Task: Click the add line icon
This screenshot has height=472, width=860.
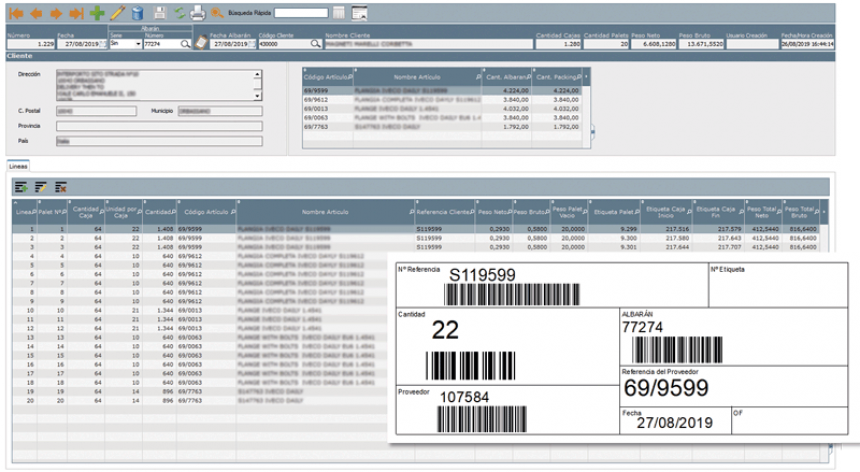Action: (x=20, y=187)
